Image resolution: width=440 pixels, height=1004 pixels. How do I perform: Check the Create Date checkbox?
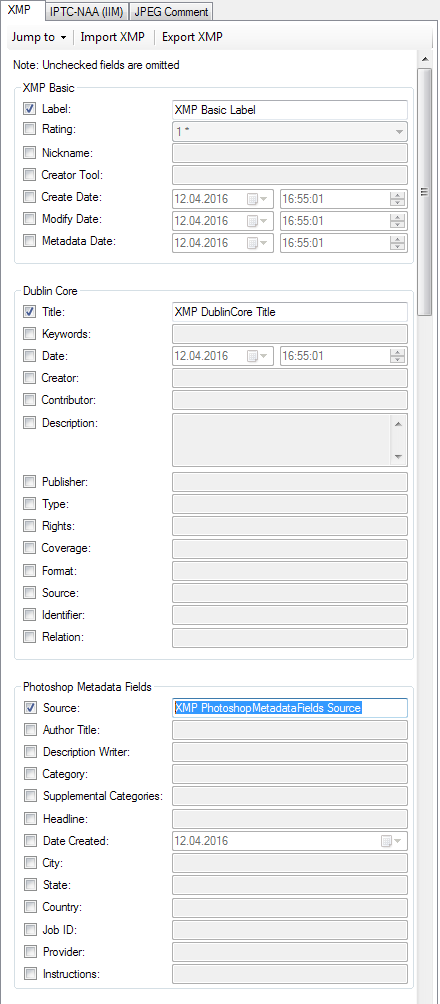29,197
